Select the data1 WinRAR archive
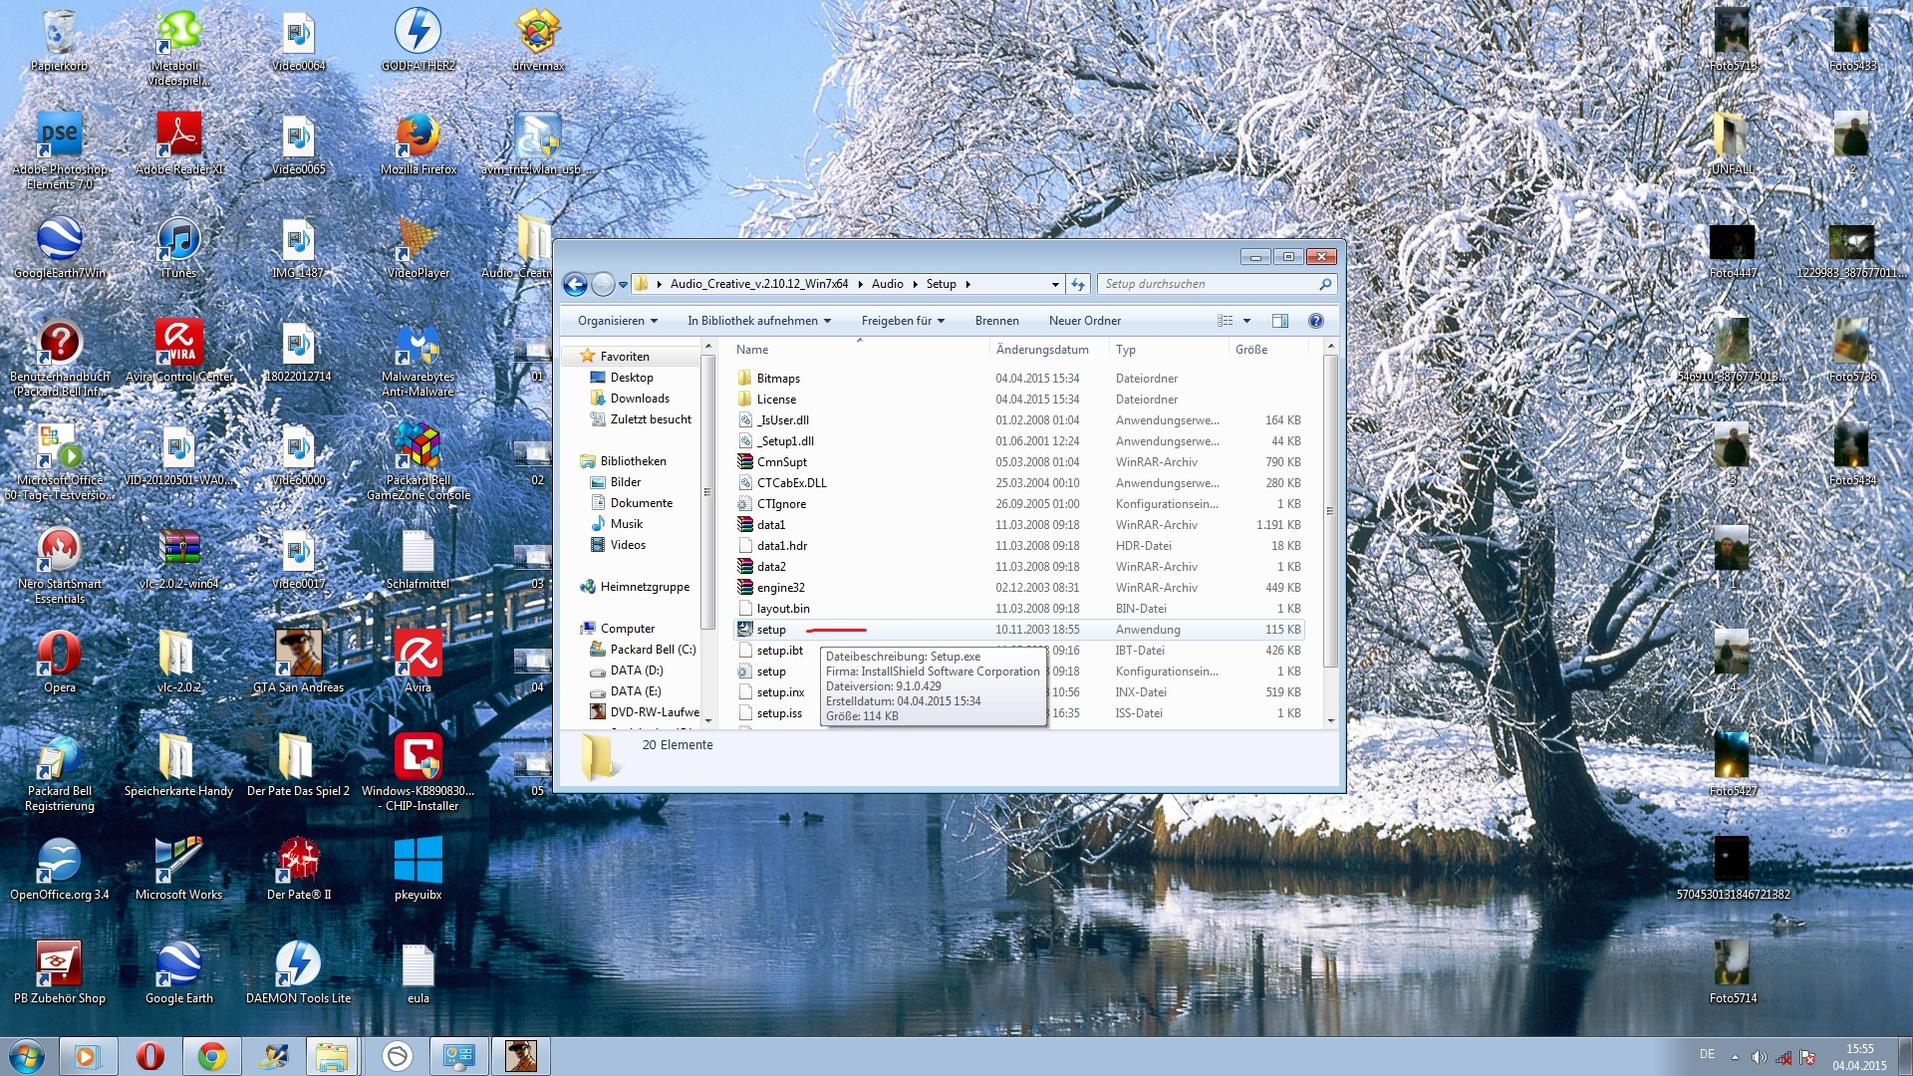 click(1020, 525)
